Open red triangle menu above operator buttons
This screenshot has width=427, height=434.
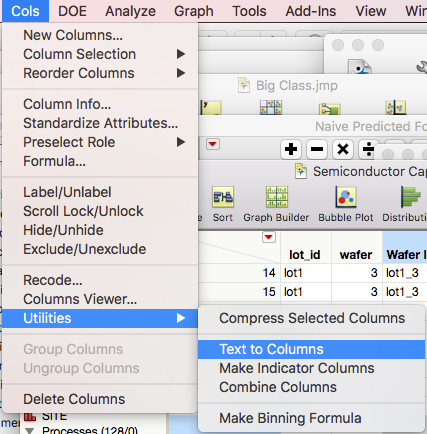point(213,144)
